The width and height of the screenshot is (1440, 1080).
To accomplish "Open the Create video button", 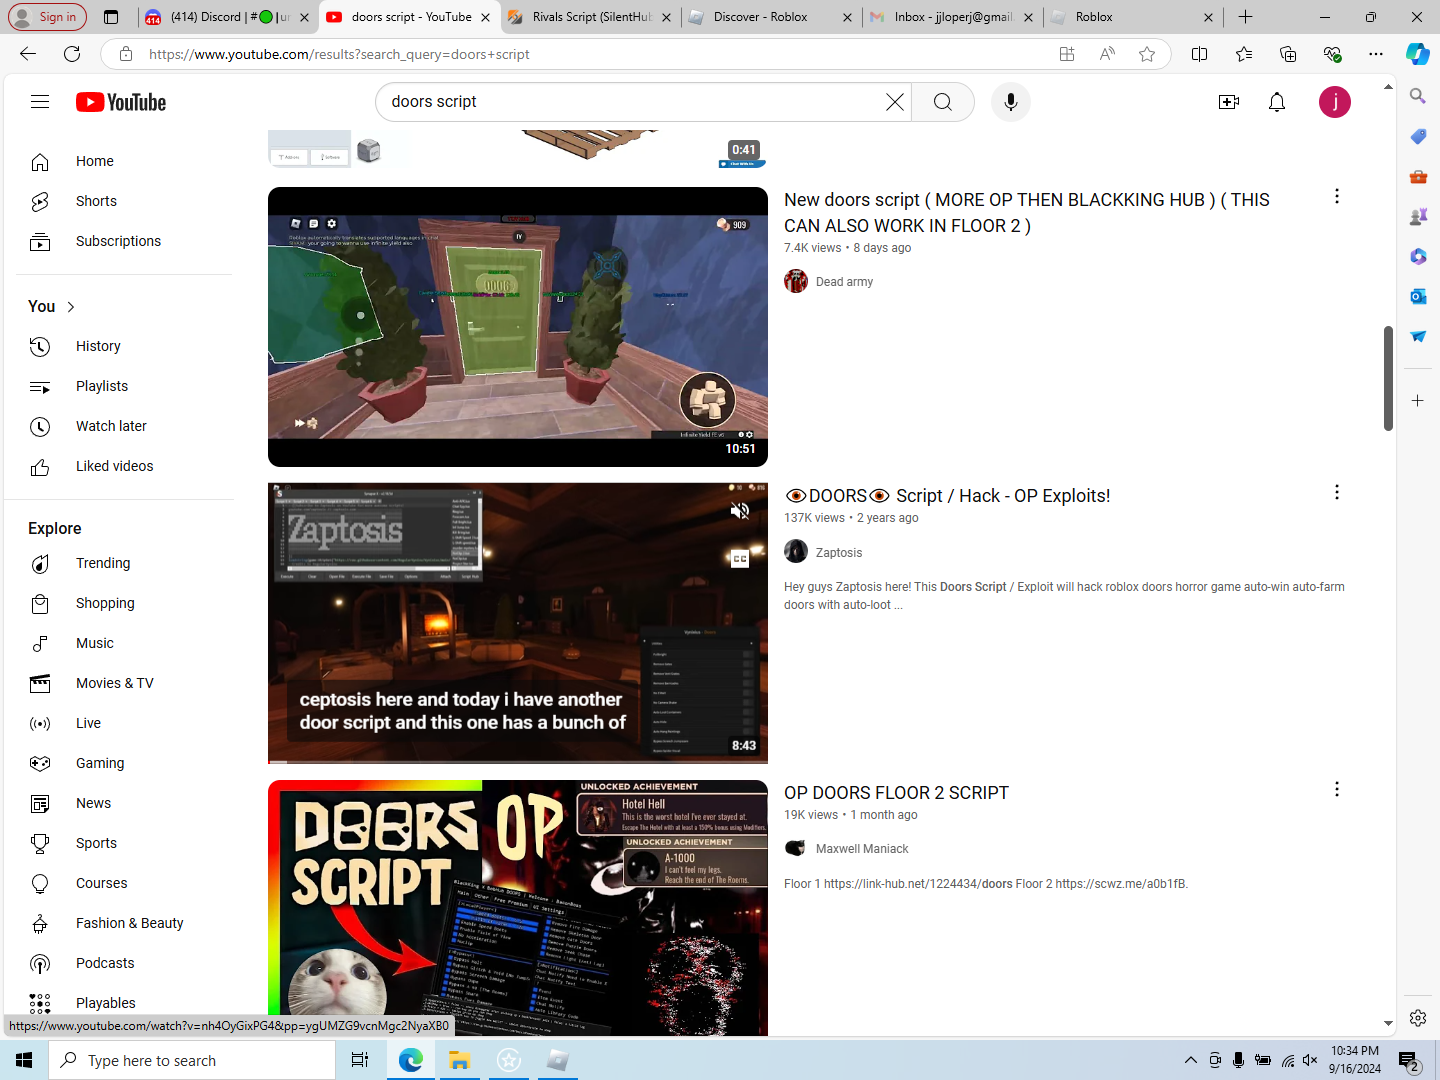I will tap(1229, 102).
